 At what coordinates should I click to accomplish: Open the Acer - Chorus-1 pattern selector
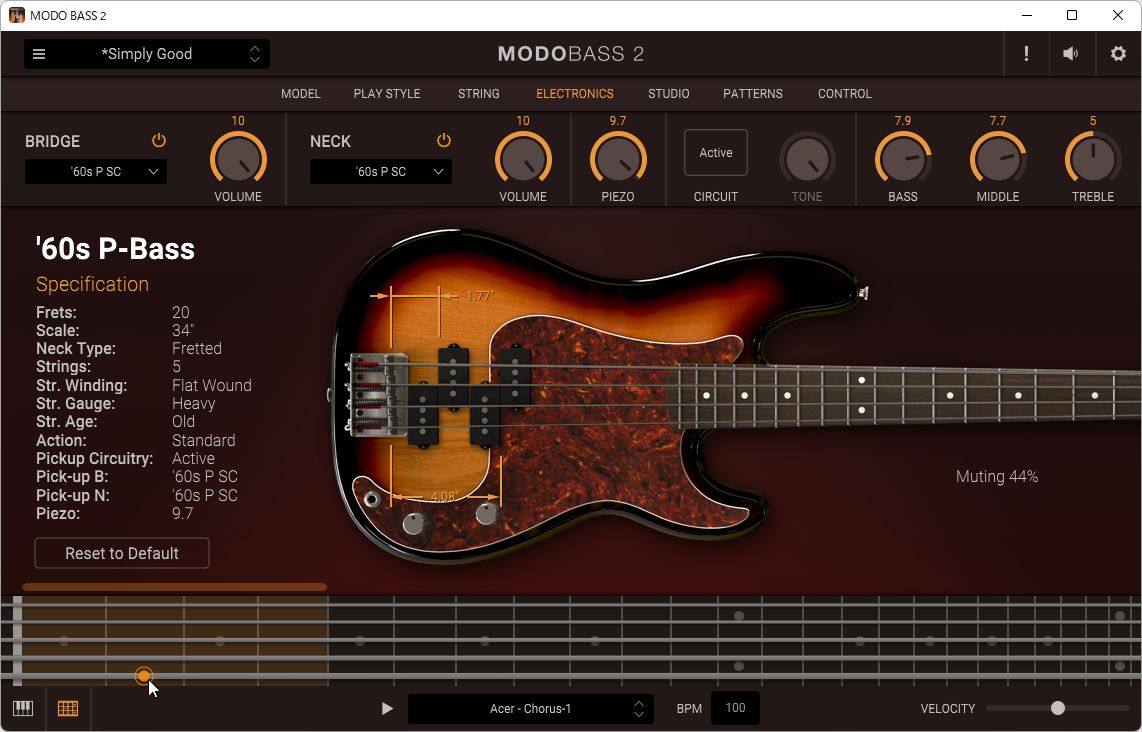tap(530, 708)
